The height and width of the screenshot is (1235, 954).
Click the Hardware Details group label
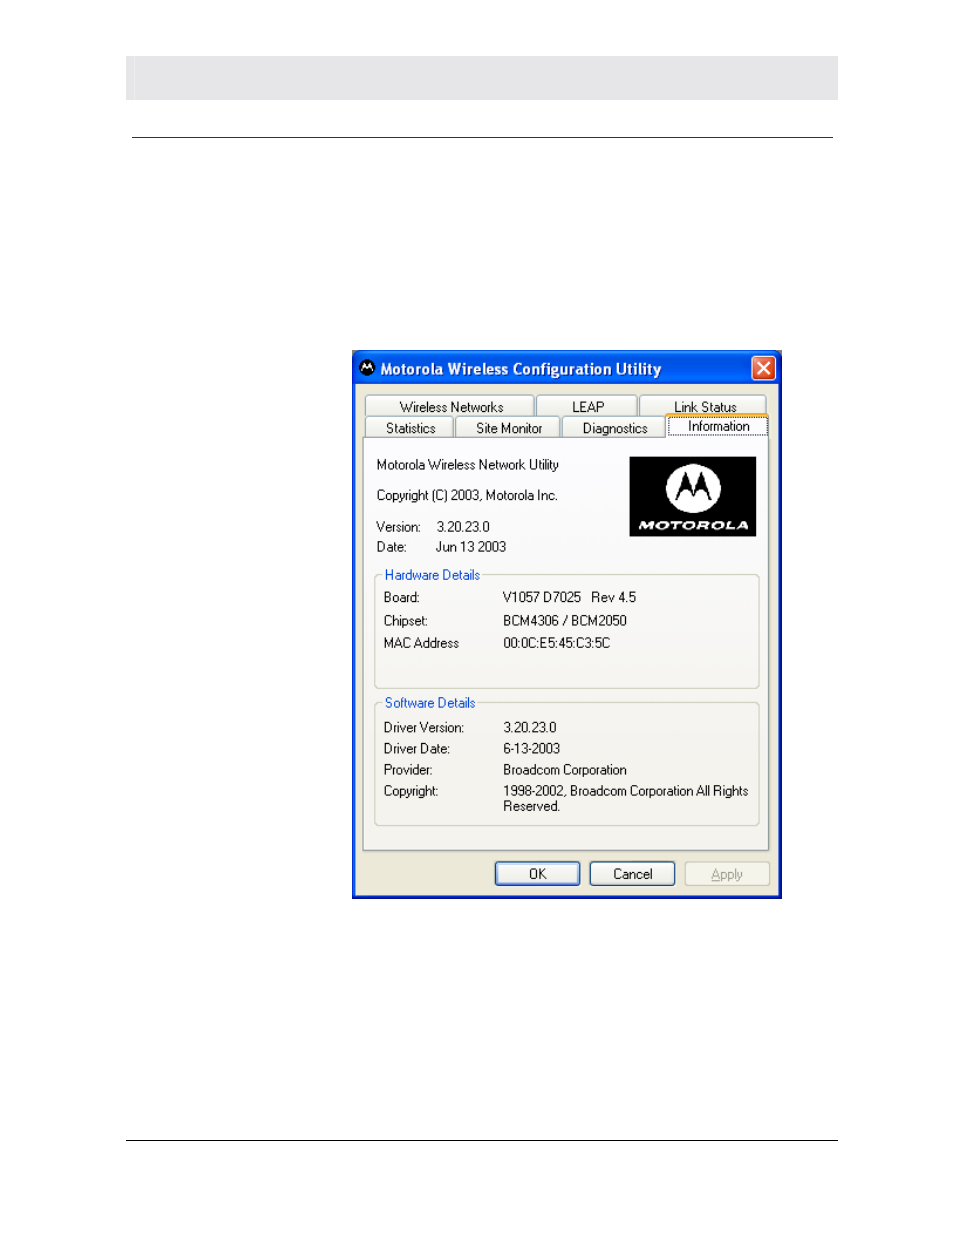click(x=432, y=575)
